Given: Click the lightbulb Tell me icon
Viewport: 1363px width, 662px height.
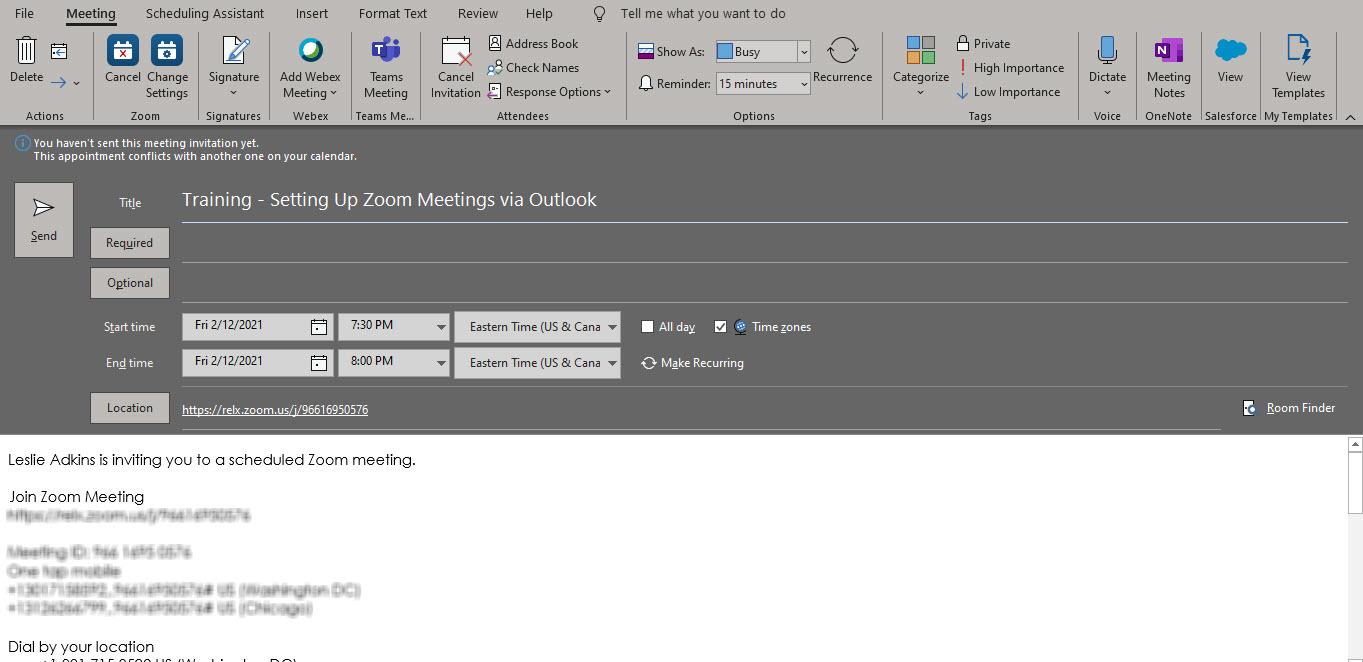Looking at the screenshot, I should [x=599, y=14].
